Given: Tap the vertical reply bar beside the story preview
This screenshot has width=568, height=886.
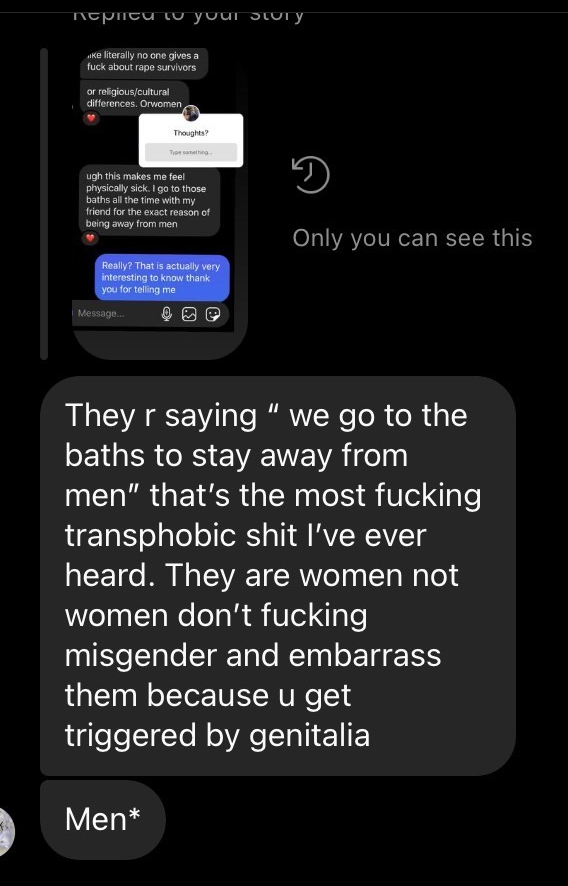Looking at the screenshot, I should coord(44,203).
